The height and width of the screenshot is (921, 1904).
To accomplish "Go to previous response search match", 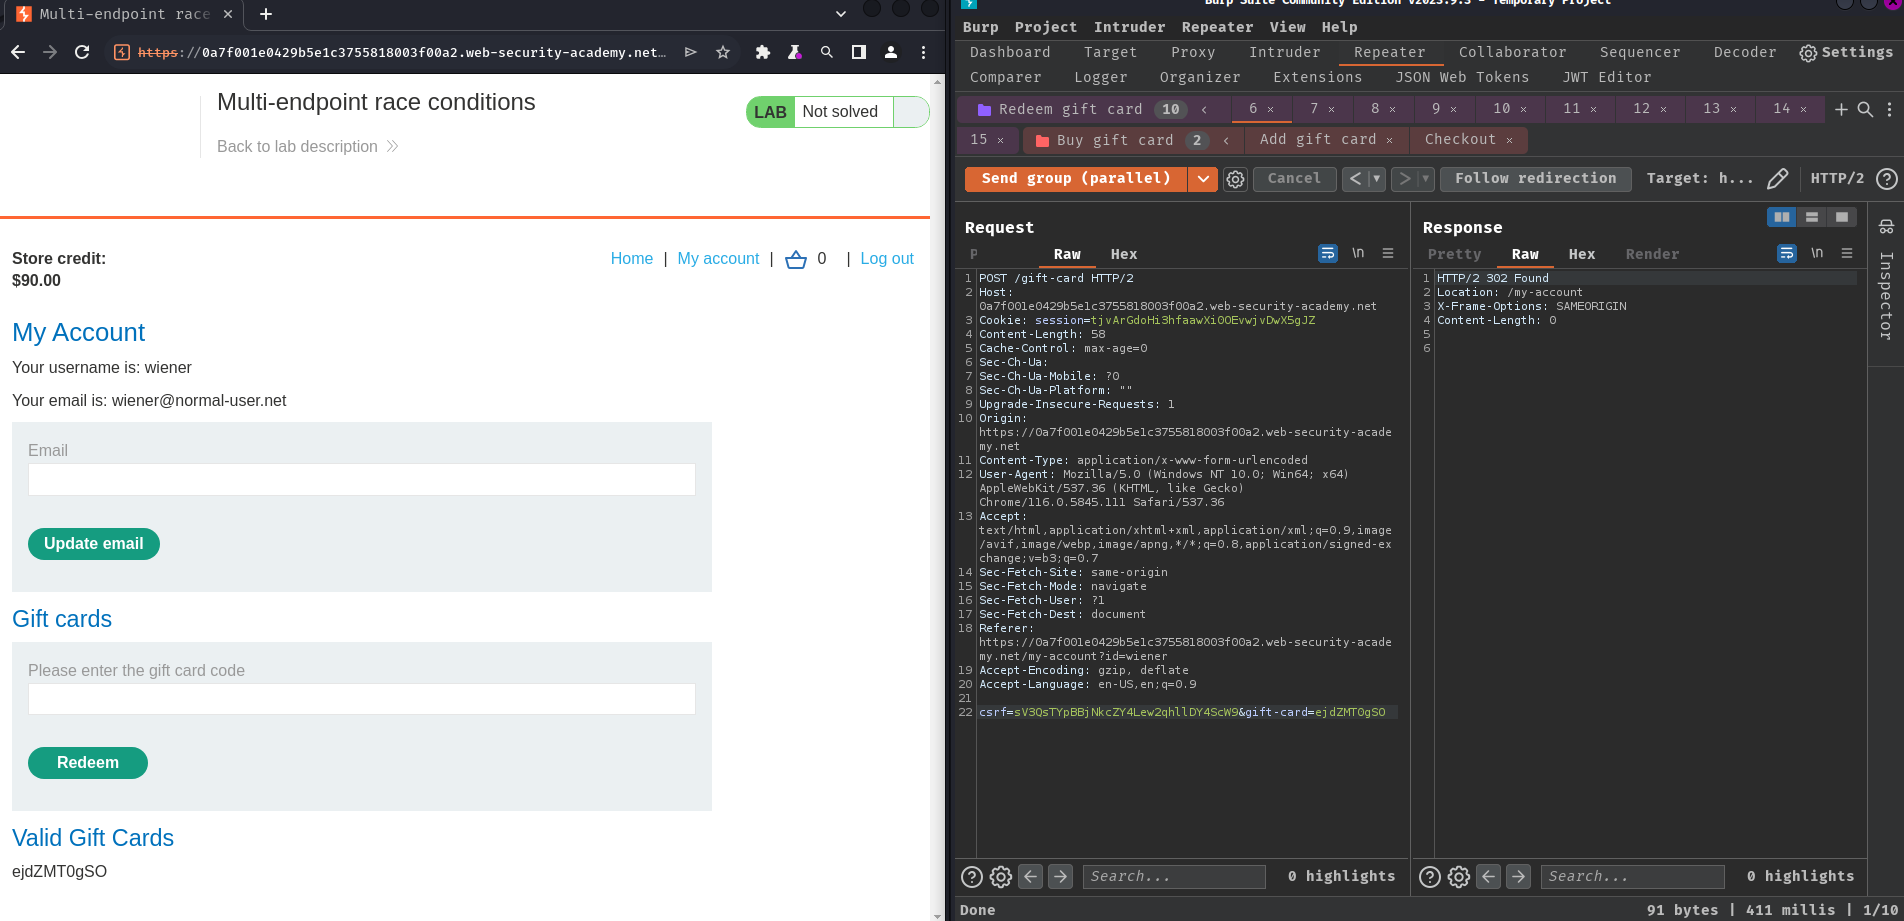I will tap(1489, 877).
